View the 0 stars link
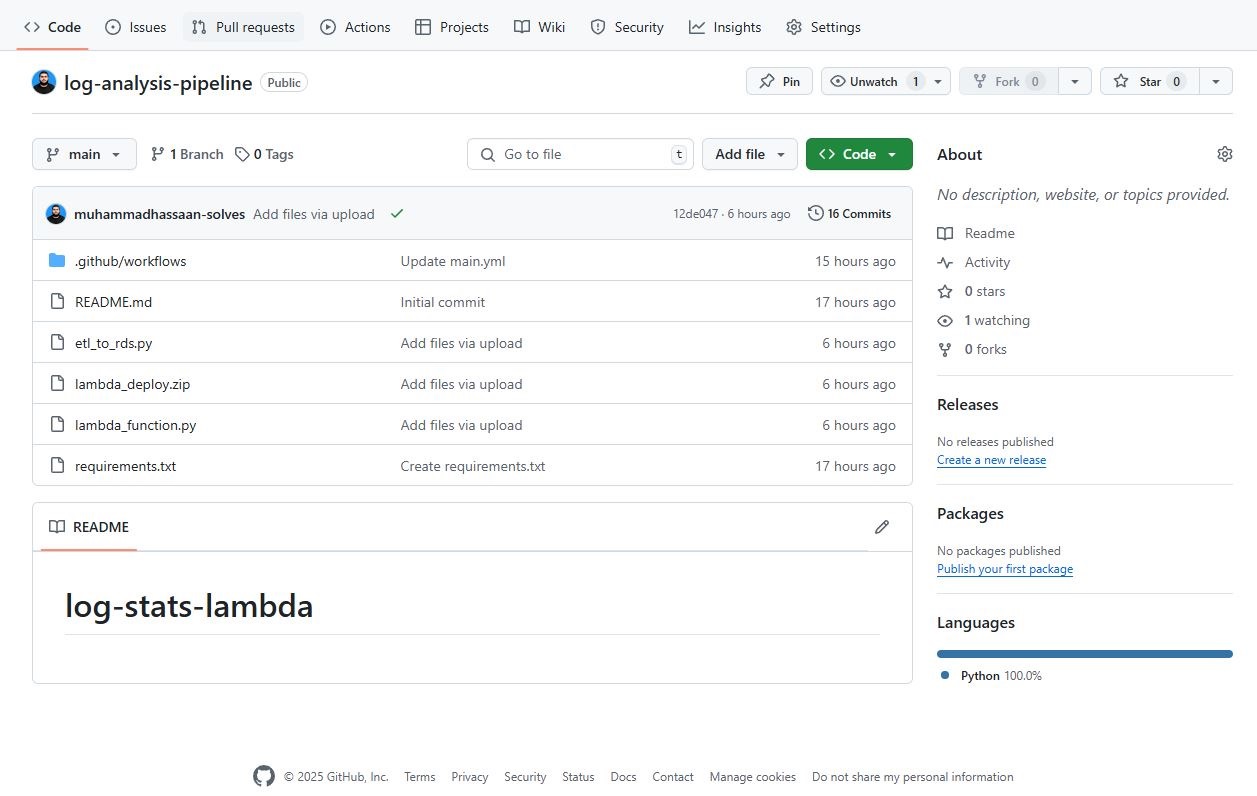Image resolution: width=1257 pixels, height=796 pixels. tap(971, 291)
